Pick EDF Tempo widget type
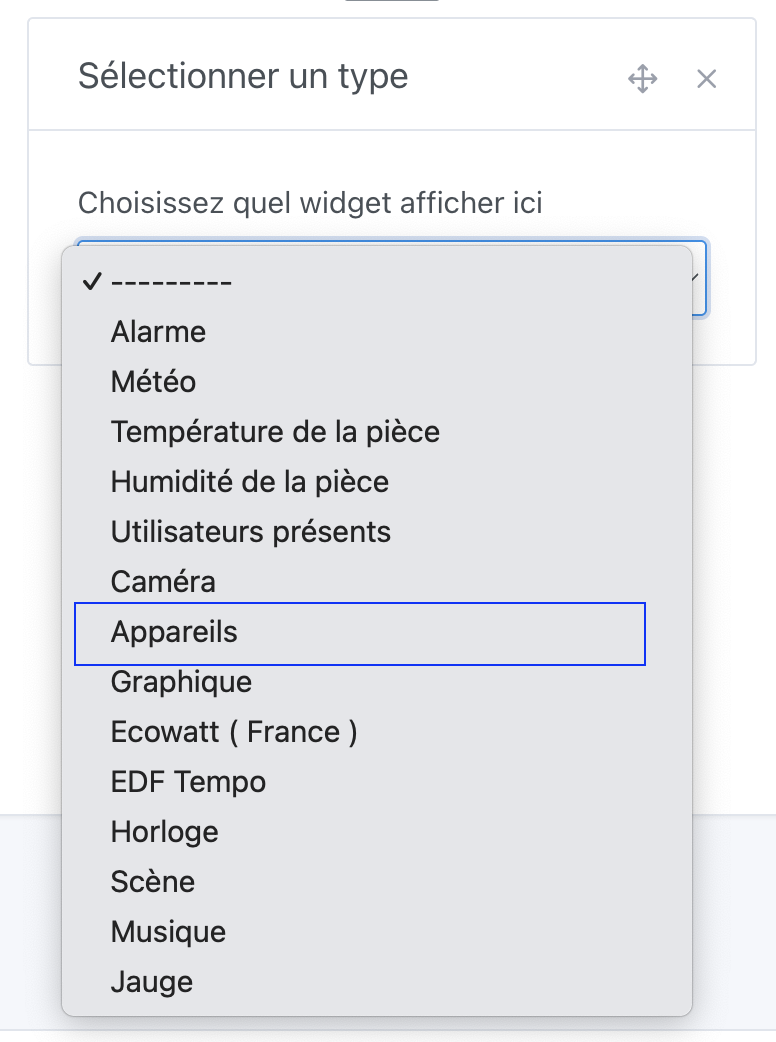The image size is (776, 1042). point(188,781)
